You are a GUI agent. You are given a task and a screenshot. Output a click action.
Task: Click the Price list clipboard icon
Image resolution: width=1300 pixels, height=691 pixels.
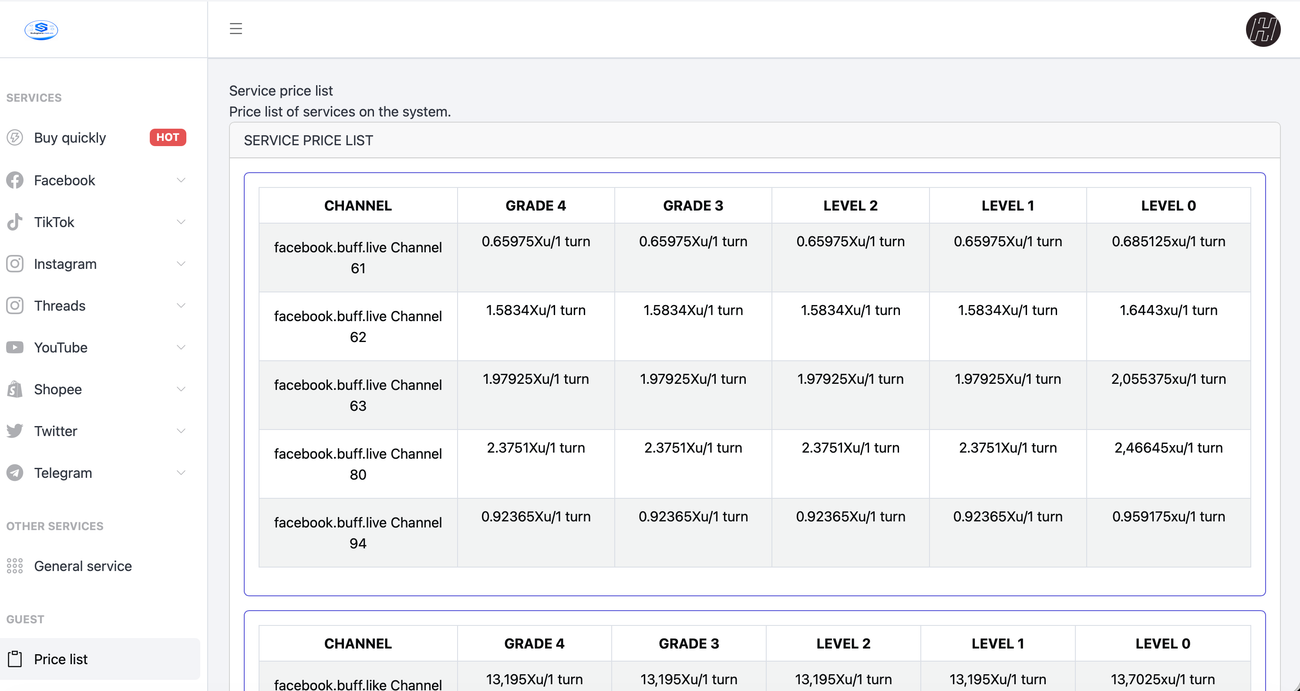[x=15, y=659]
